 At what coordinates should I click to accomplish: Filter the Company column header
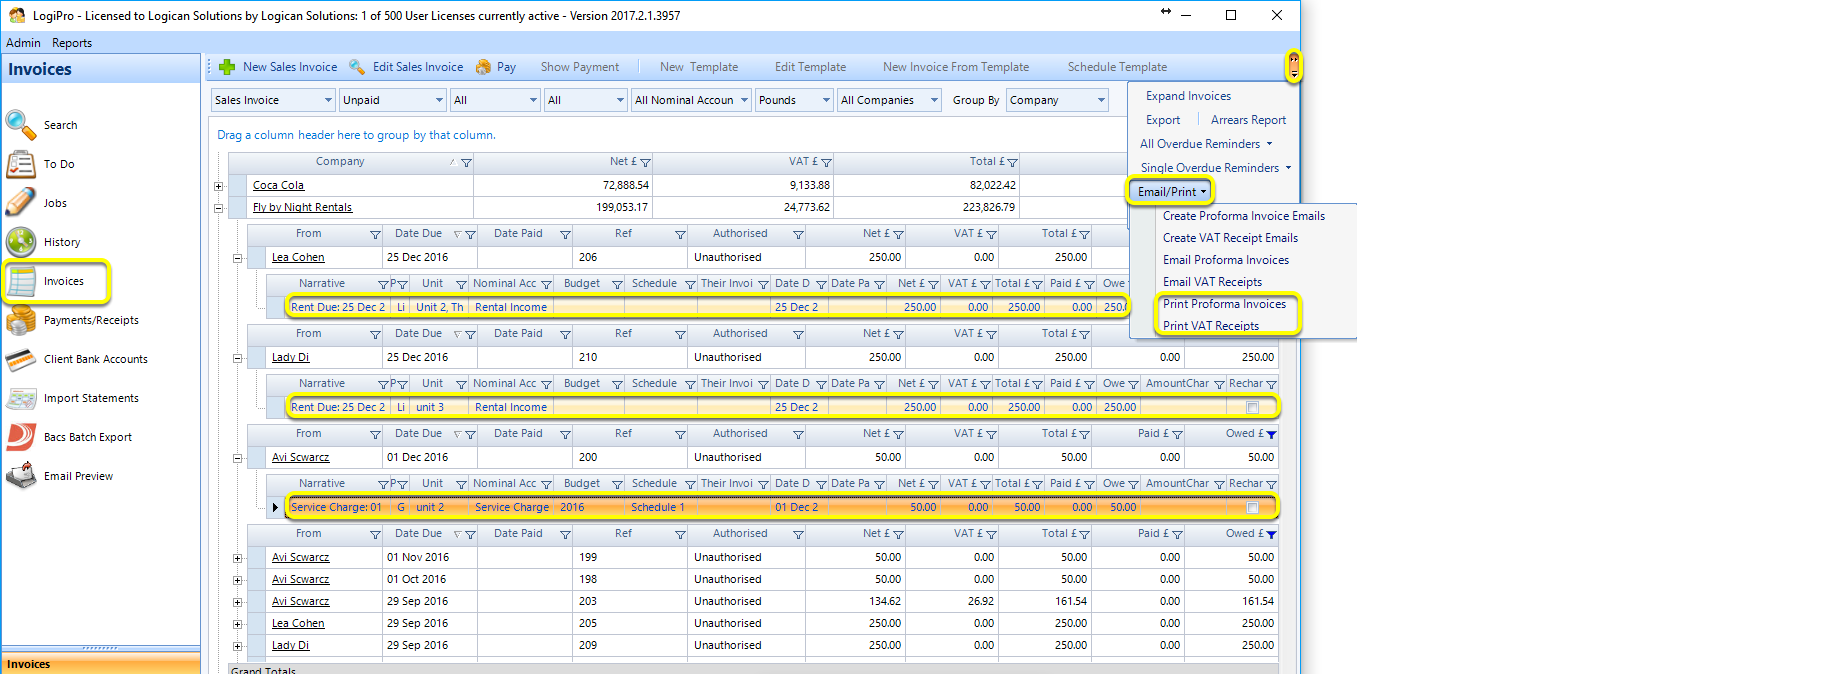click(466, 162)
